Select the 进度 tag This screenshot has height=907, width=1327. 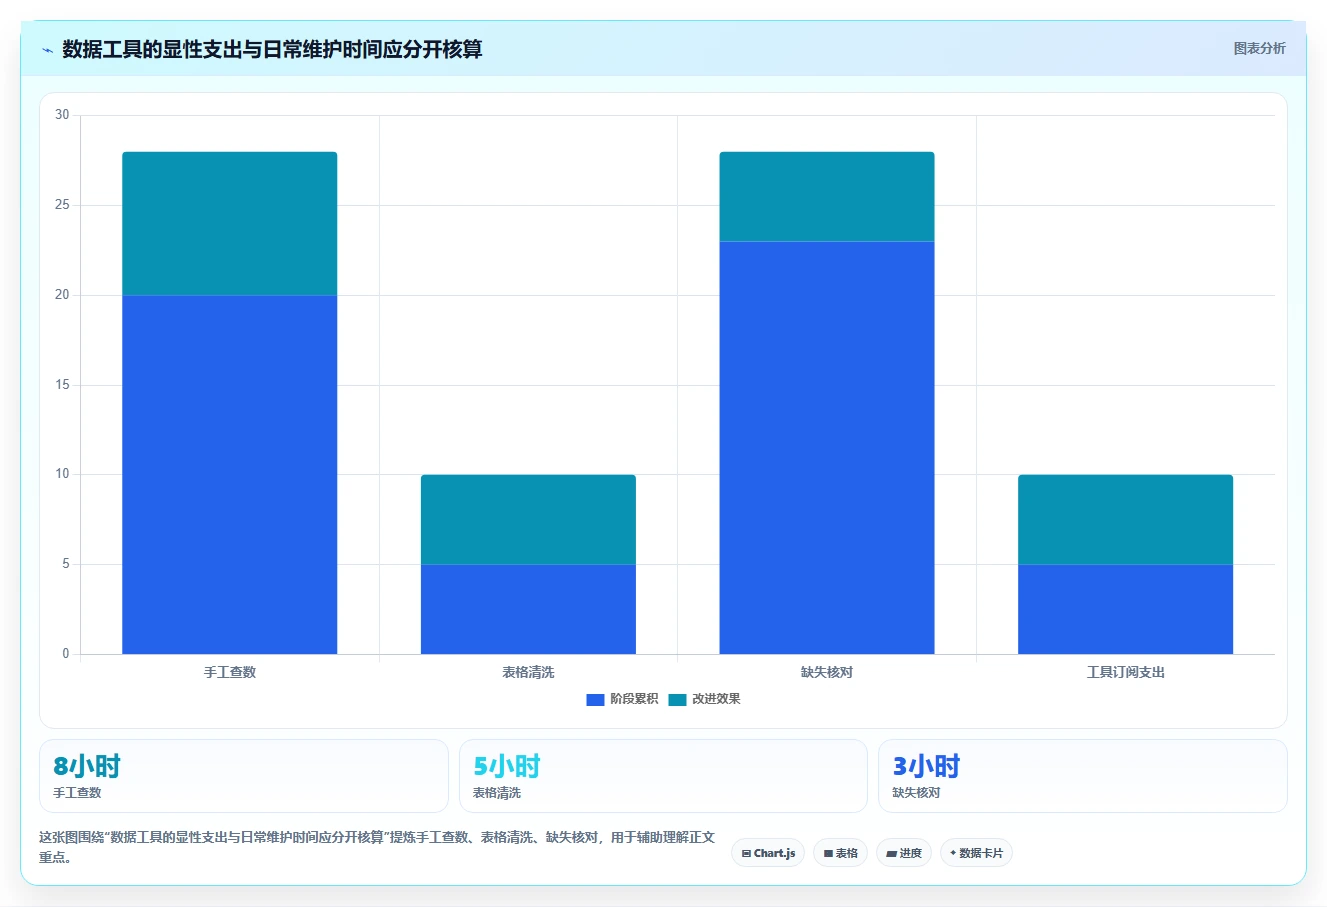904,853
